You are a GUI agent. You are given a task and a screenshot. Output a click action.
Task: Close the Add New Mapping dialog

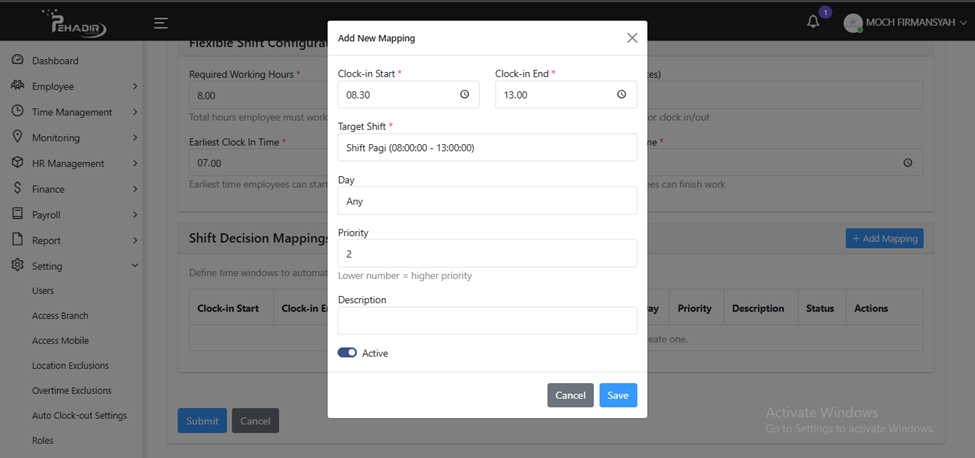[x=632, y=38]
